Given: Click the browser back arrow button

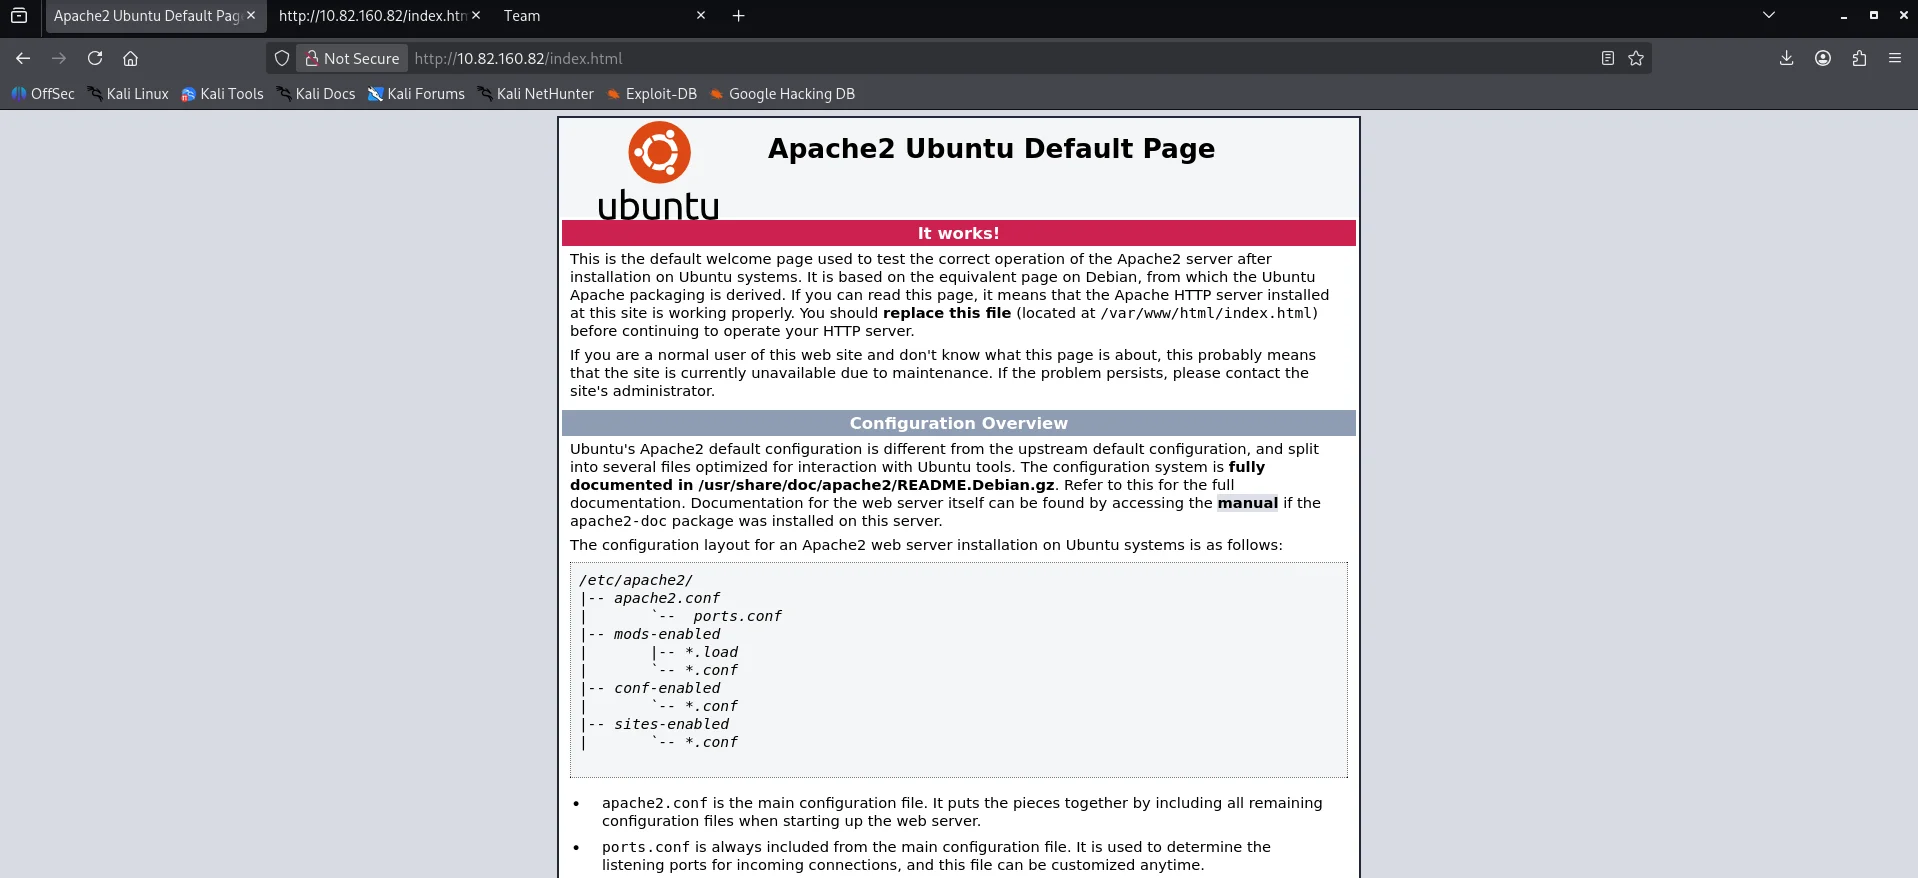Looking at the screenshot, I should point(23,58).
